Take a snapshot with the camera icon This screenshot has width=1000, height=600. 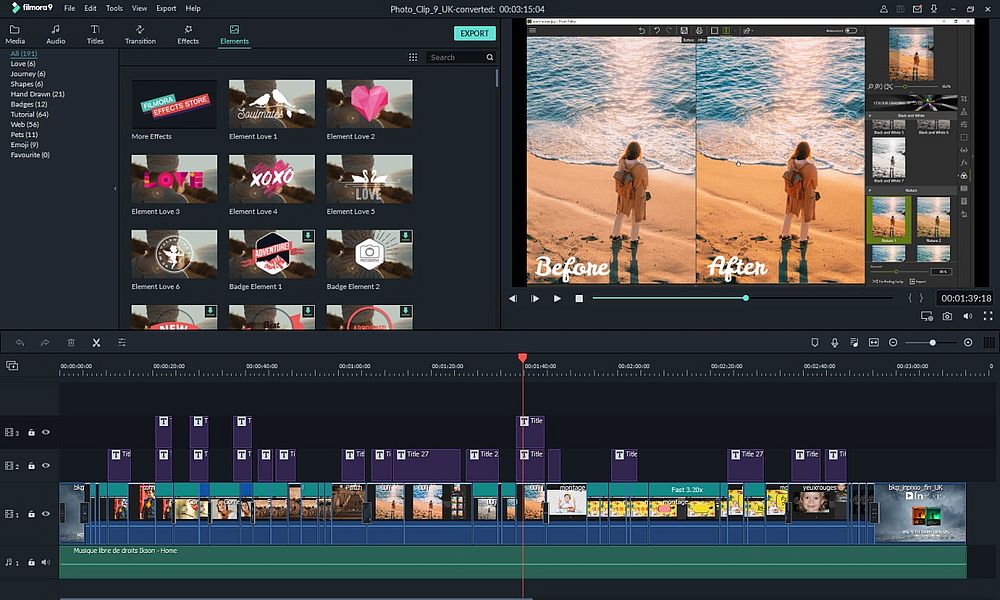coord(946,316)
